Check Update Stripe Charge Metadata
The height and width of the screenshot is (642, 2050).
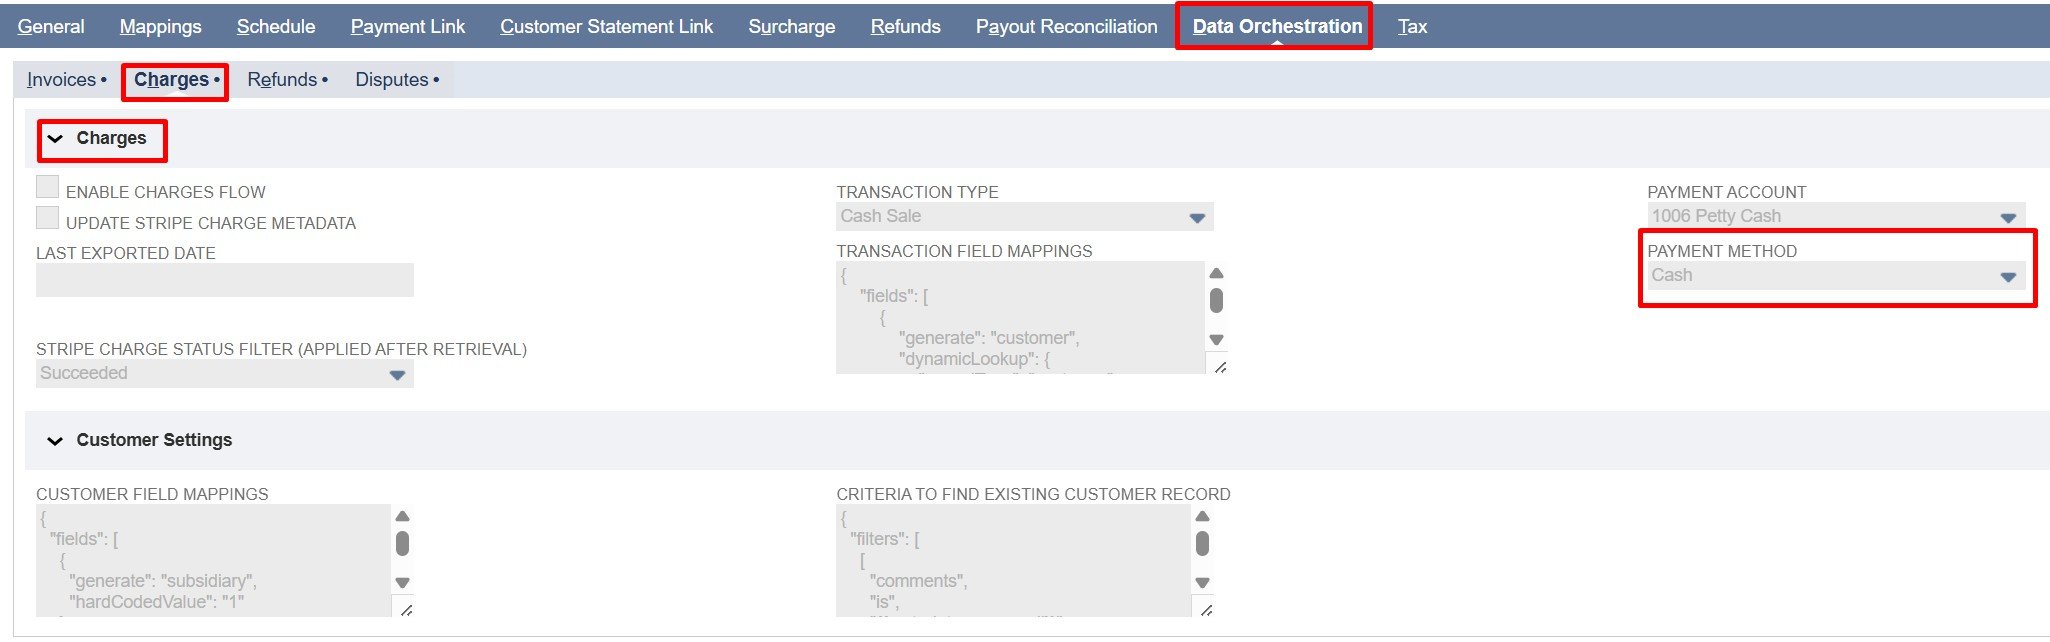[47, 218]
